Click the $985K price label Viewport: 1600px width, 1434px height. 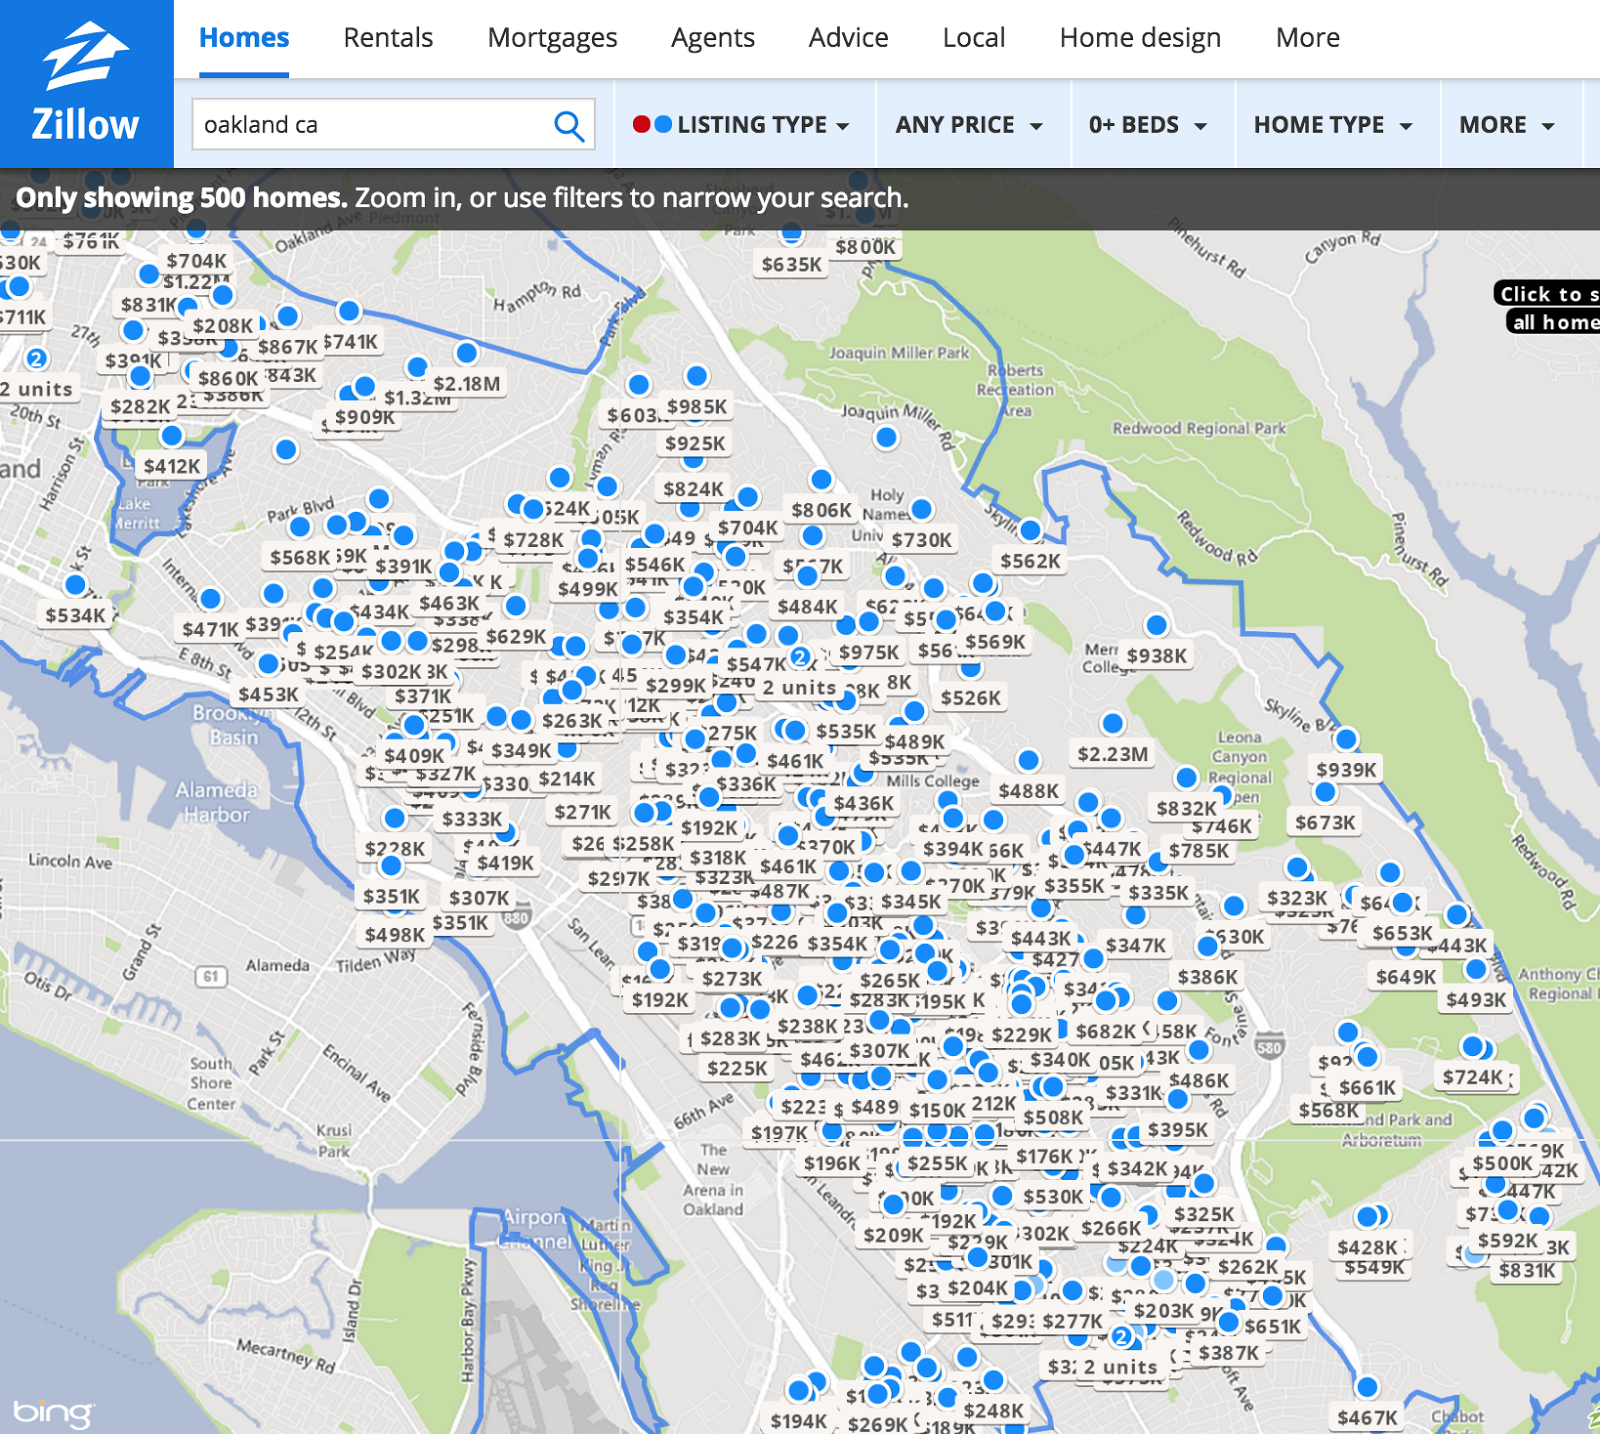pyautogui.click(x=697, y=407)
